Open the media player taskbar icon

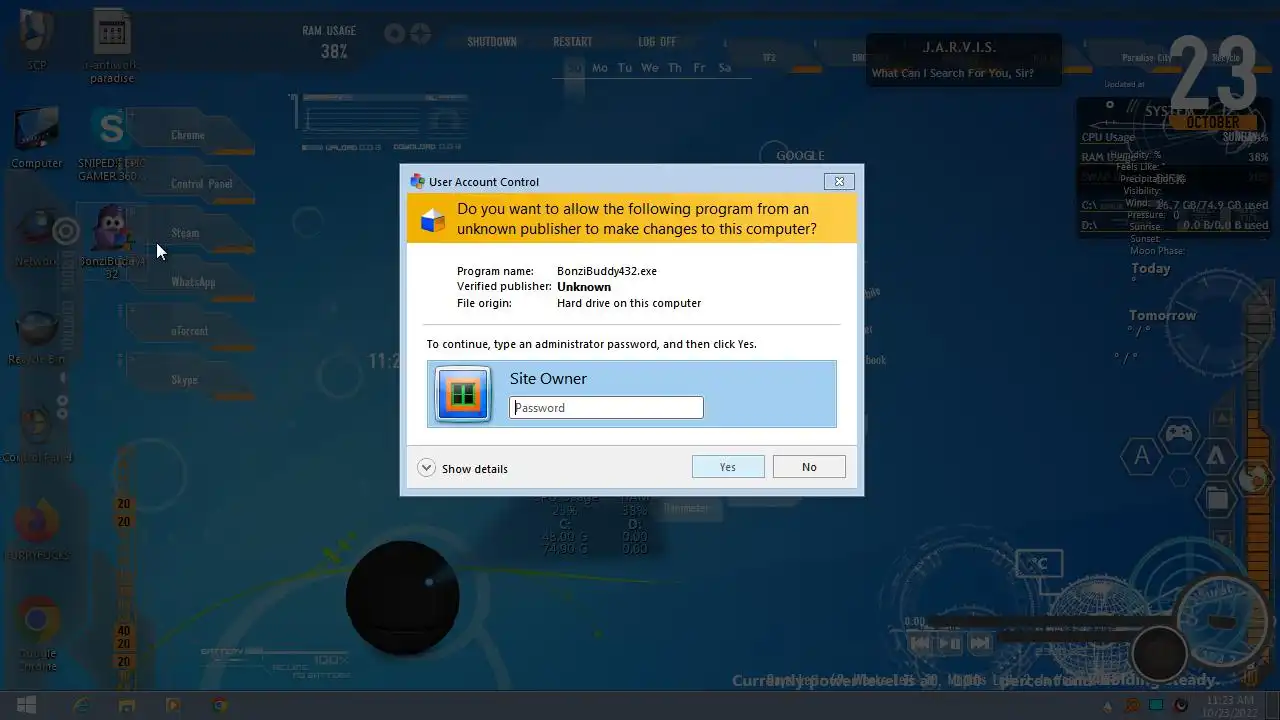(173, 705)
